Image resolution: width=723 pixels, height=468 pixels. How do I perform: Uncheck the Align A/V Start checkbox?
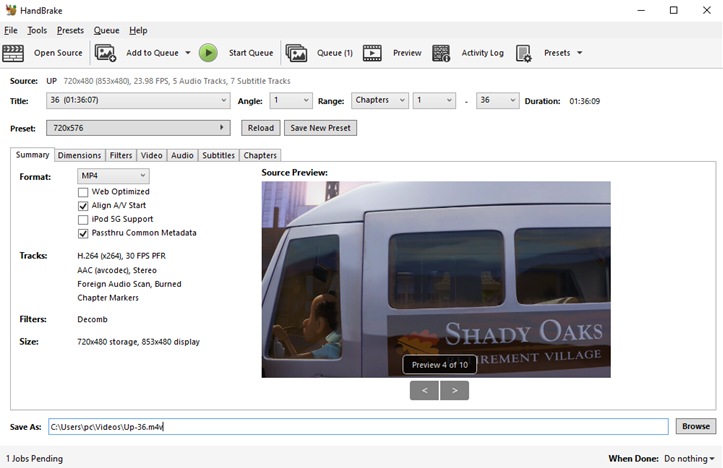click(x=83, y=206)
